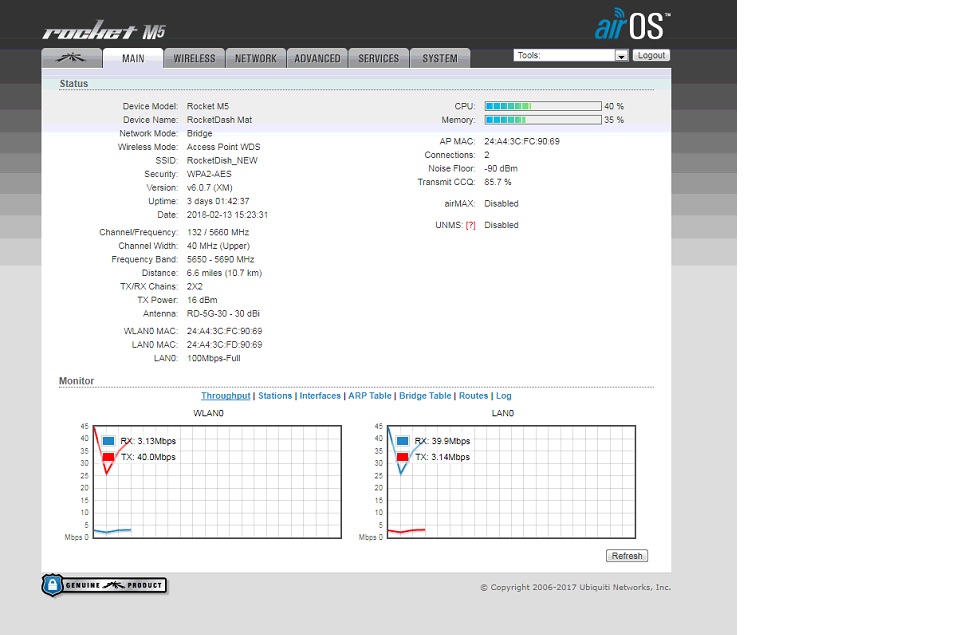
Task: Select the Noise Floor value -90 dBm
Action: tap(501, 168)
